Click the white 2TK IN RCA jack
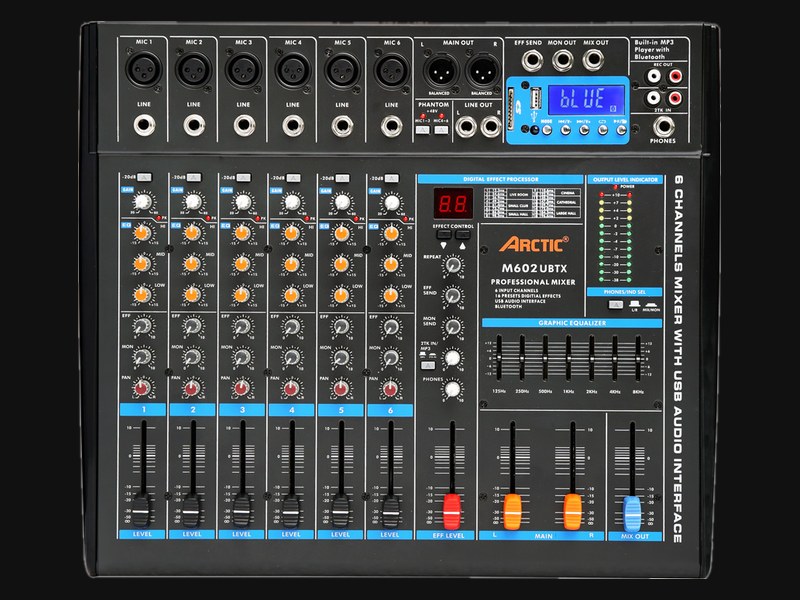 [654, 97]
